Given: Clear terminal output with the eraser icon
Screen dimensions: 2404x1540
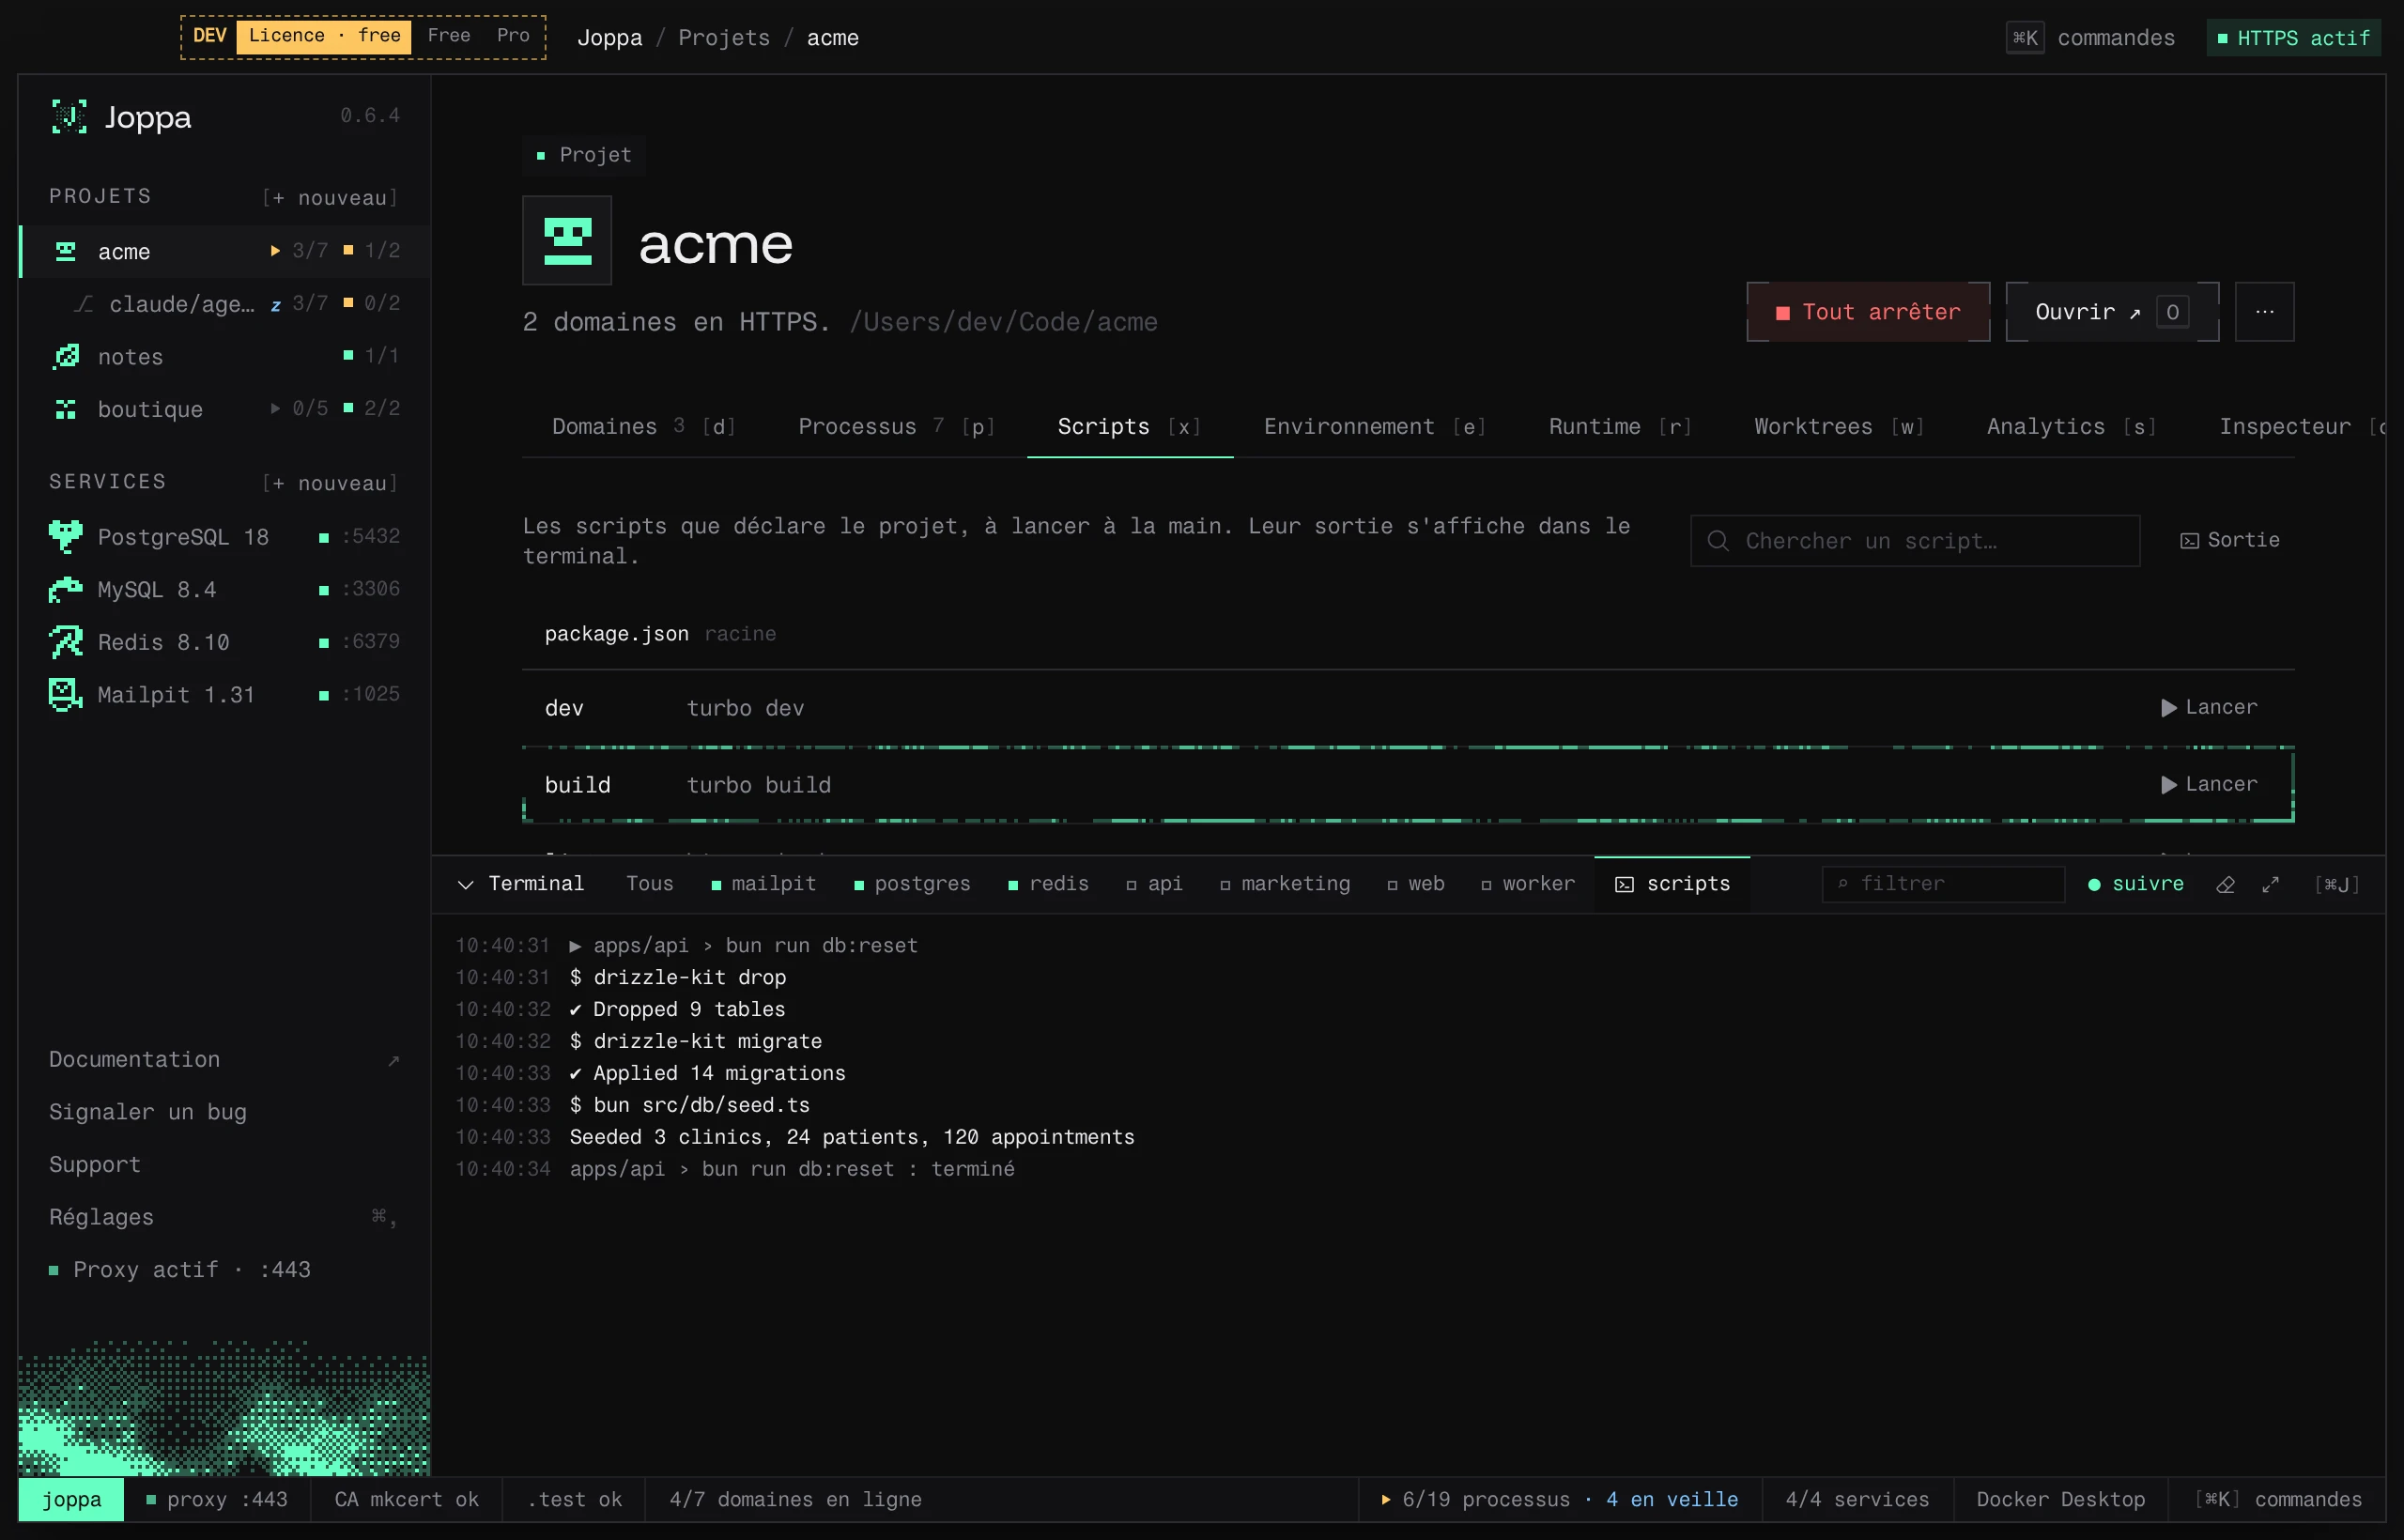Looking at the screenshot, I should pyautogui.click(x=2225, y=884).
